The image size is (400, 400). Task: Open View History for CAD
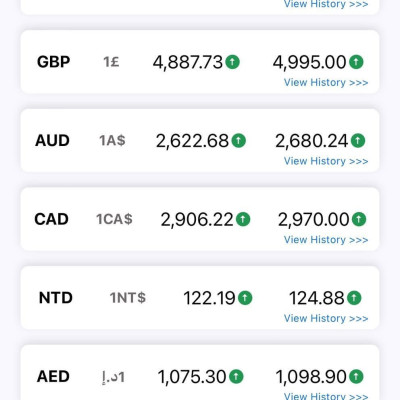pos(326,240)
